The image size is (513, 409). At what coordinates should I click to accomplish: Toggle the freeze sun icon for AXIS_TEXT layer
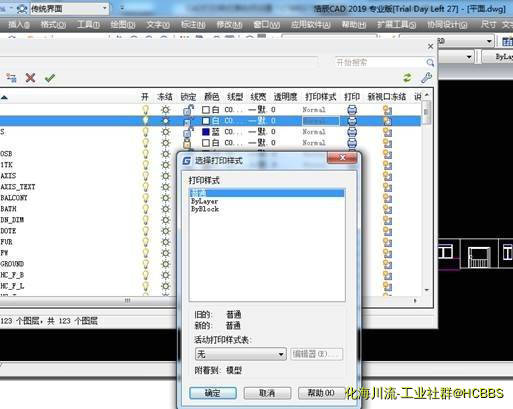(165, 187)
